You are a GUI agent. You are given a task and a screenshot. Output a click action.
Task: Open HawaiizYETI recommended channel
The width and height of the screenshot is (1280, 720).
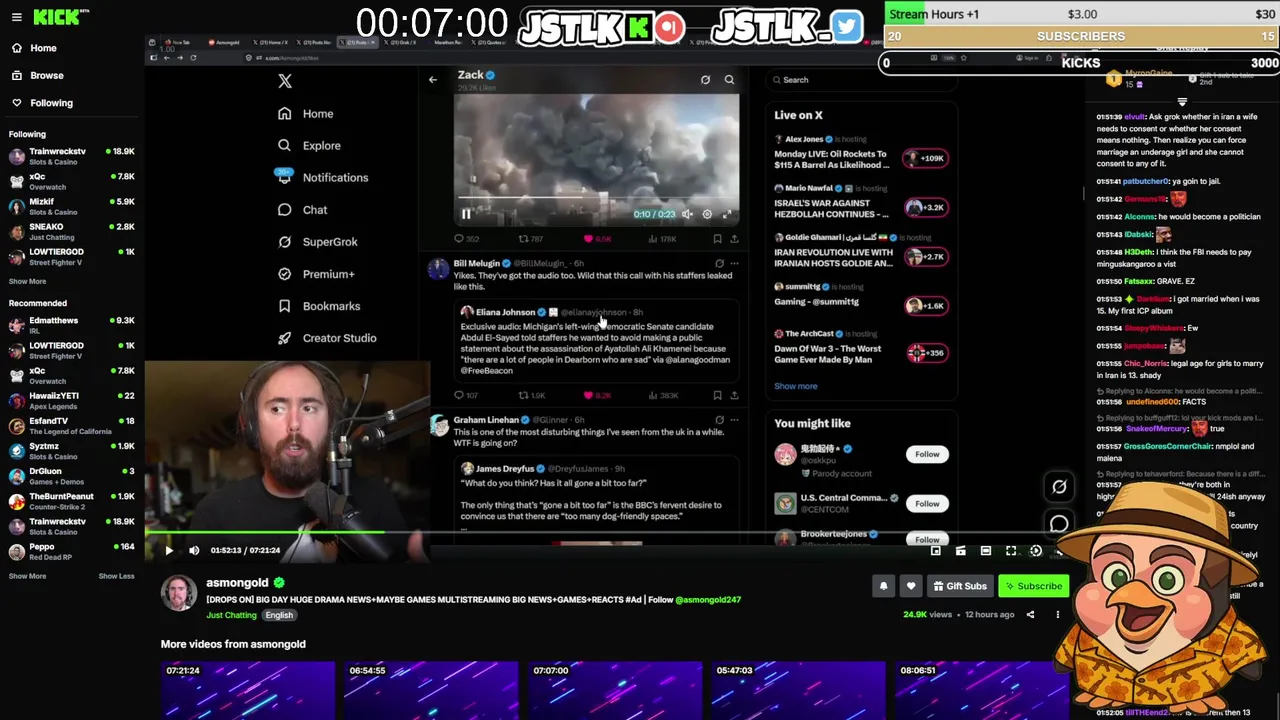[70, 400]
